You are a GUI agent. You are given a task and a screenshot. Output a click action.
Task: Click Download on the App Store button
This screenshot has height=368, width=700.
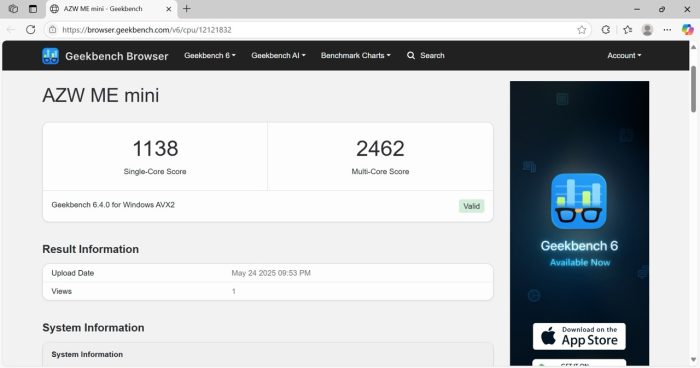click(x=579, y=336)
